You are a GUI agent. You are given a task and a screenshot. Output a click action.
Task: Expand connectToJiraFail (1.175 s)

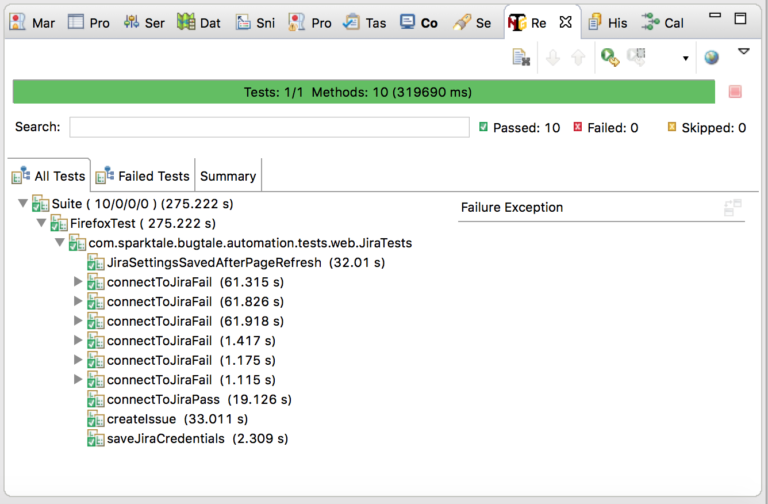(77, 360)
